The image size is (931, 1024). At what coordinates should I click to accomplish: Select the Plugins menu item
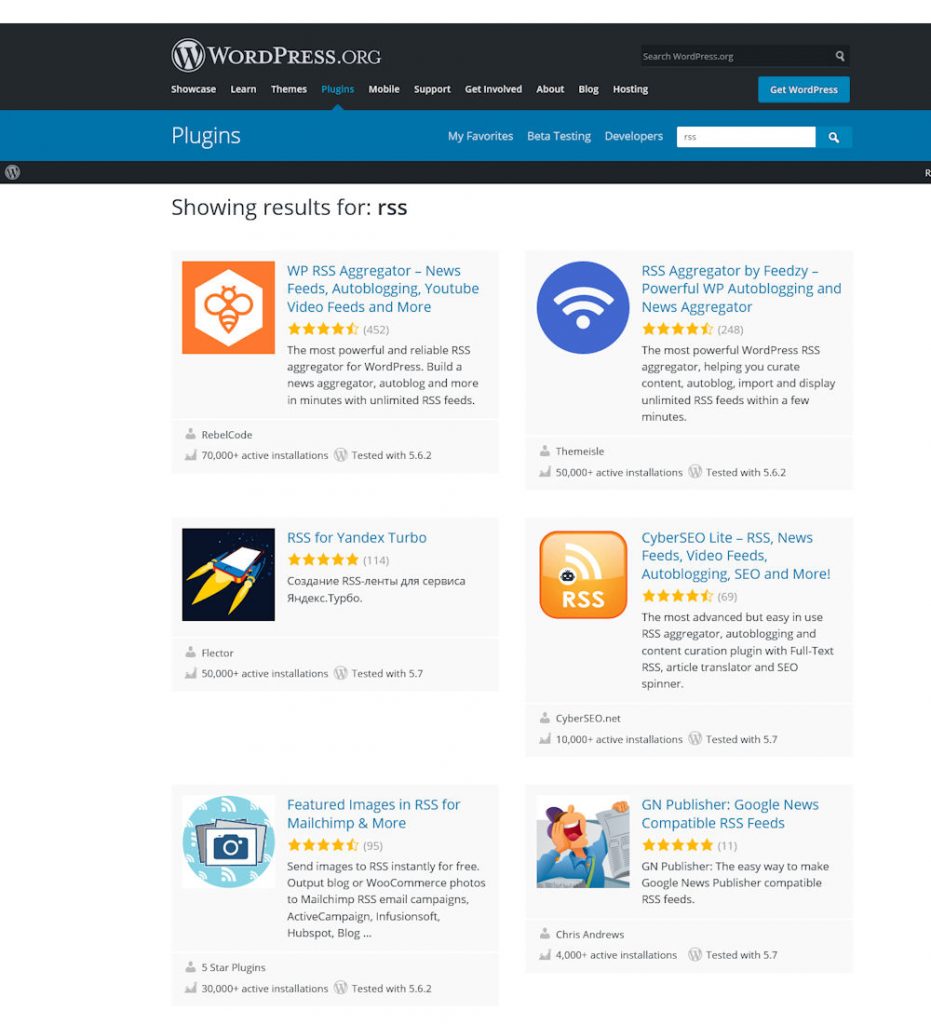tap(338, 89)
